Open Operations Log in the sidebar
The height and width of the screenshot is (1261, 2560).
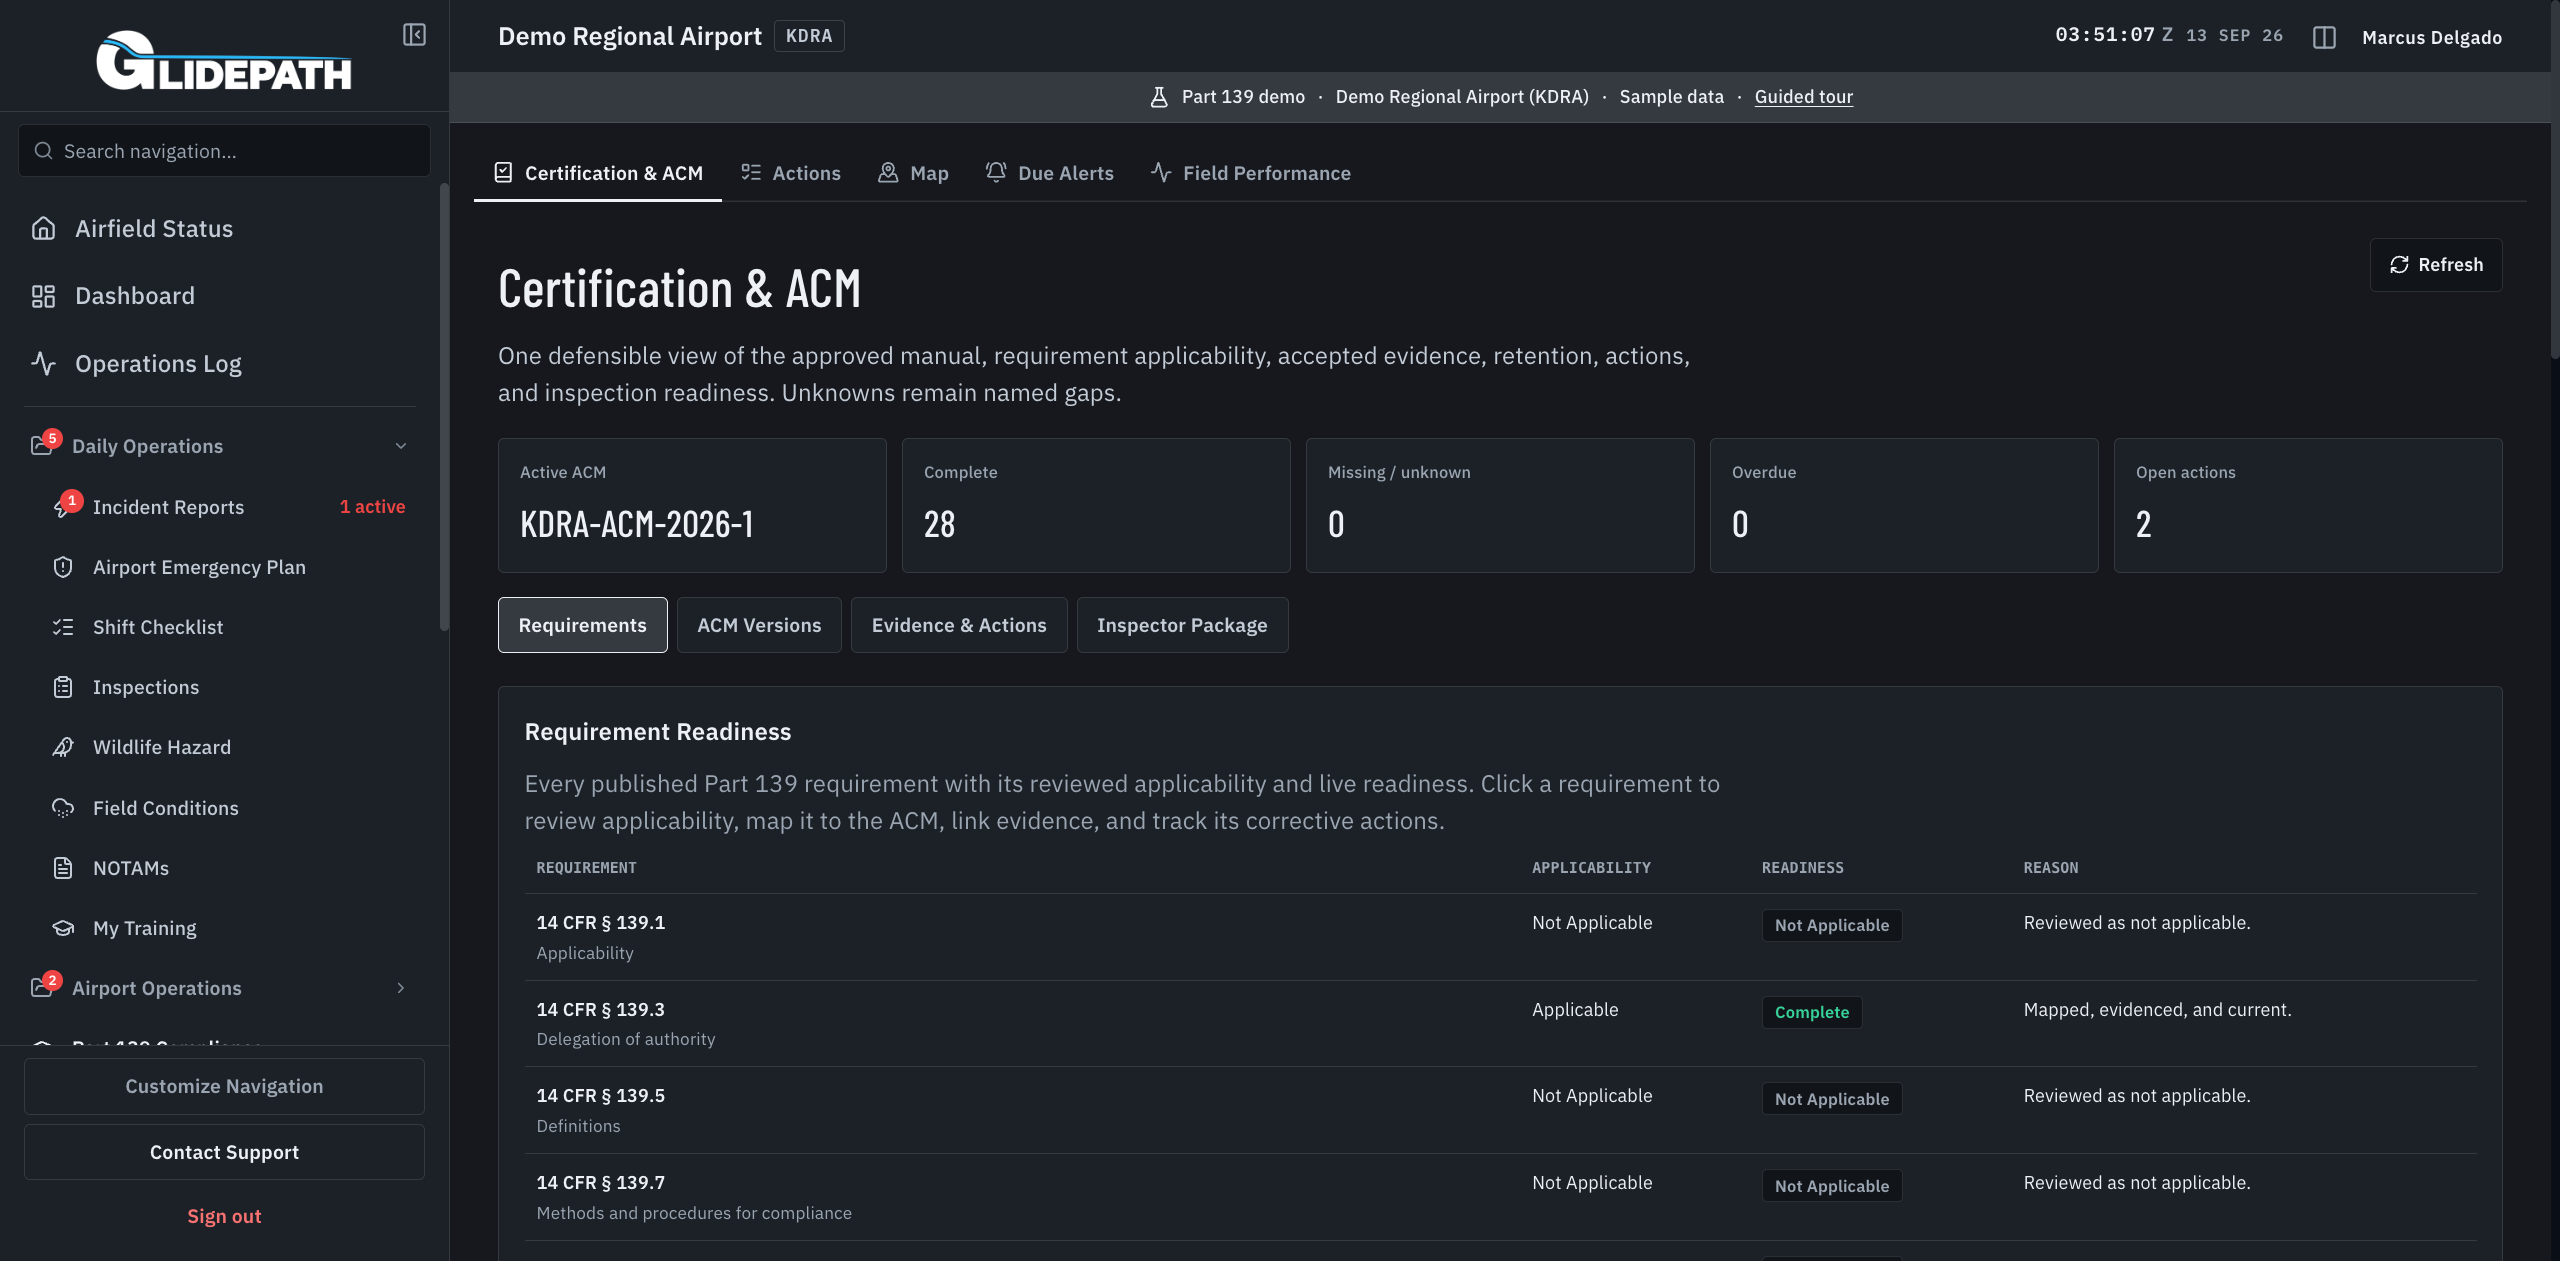point(224,364)
